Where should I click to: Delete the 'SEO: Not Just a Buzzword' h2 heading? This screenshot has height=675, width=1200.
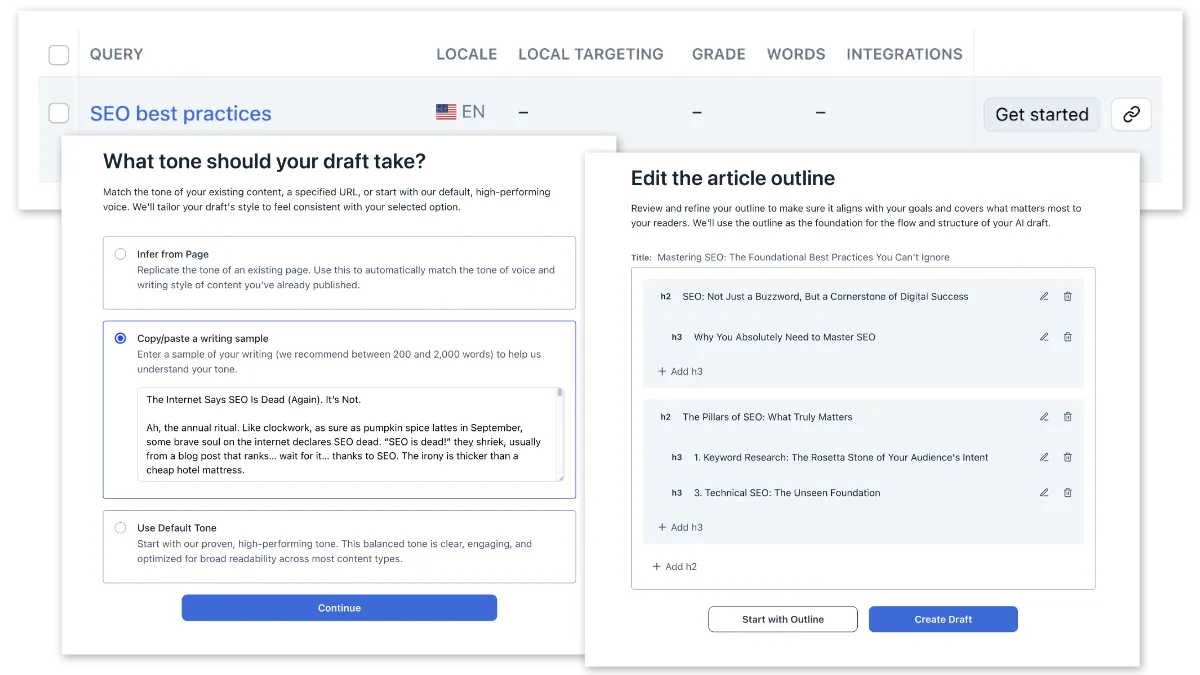[1067, 296]
